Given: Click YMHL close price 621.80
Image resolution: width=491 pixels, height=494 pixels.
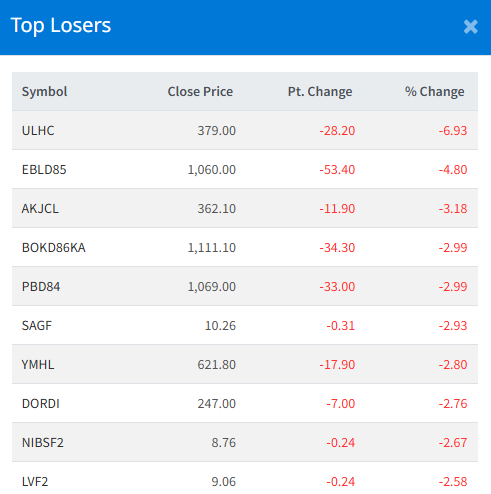Looking at the screenshot, I should pyautogui.click(x=216, y=365).
